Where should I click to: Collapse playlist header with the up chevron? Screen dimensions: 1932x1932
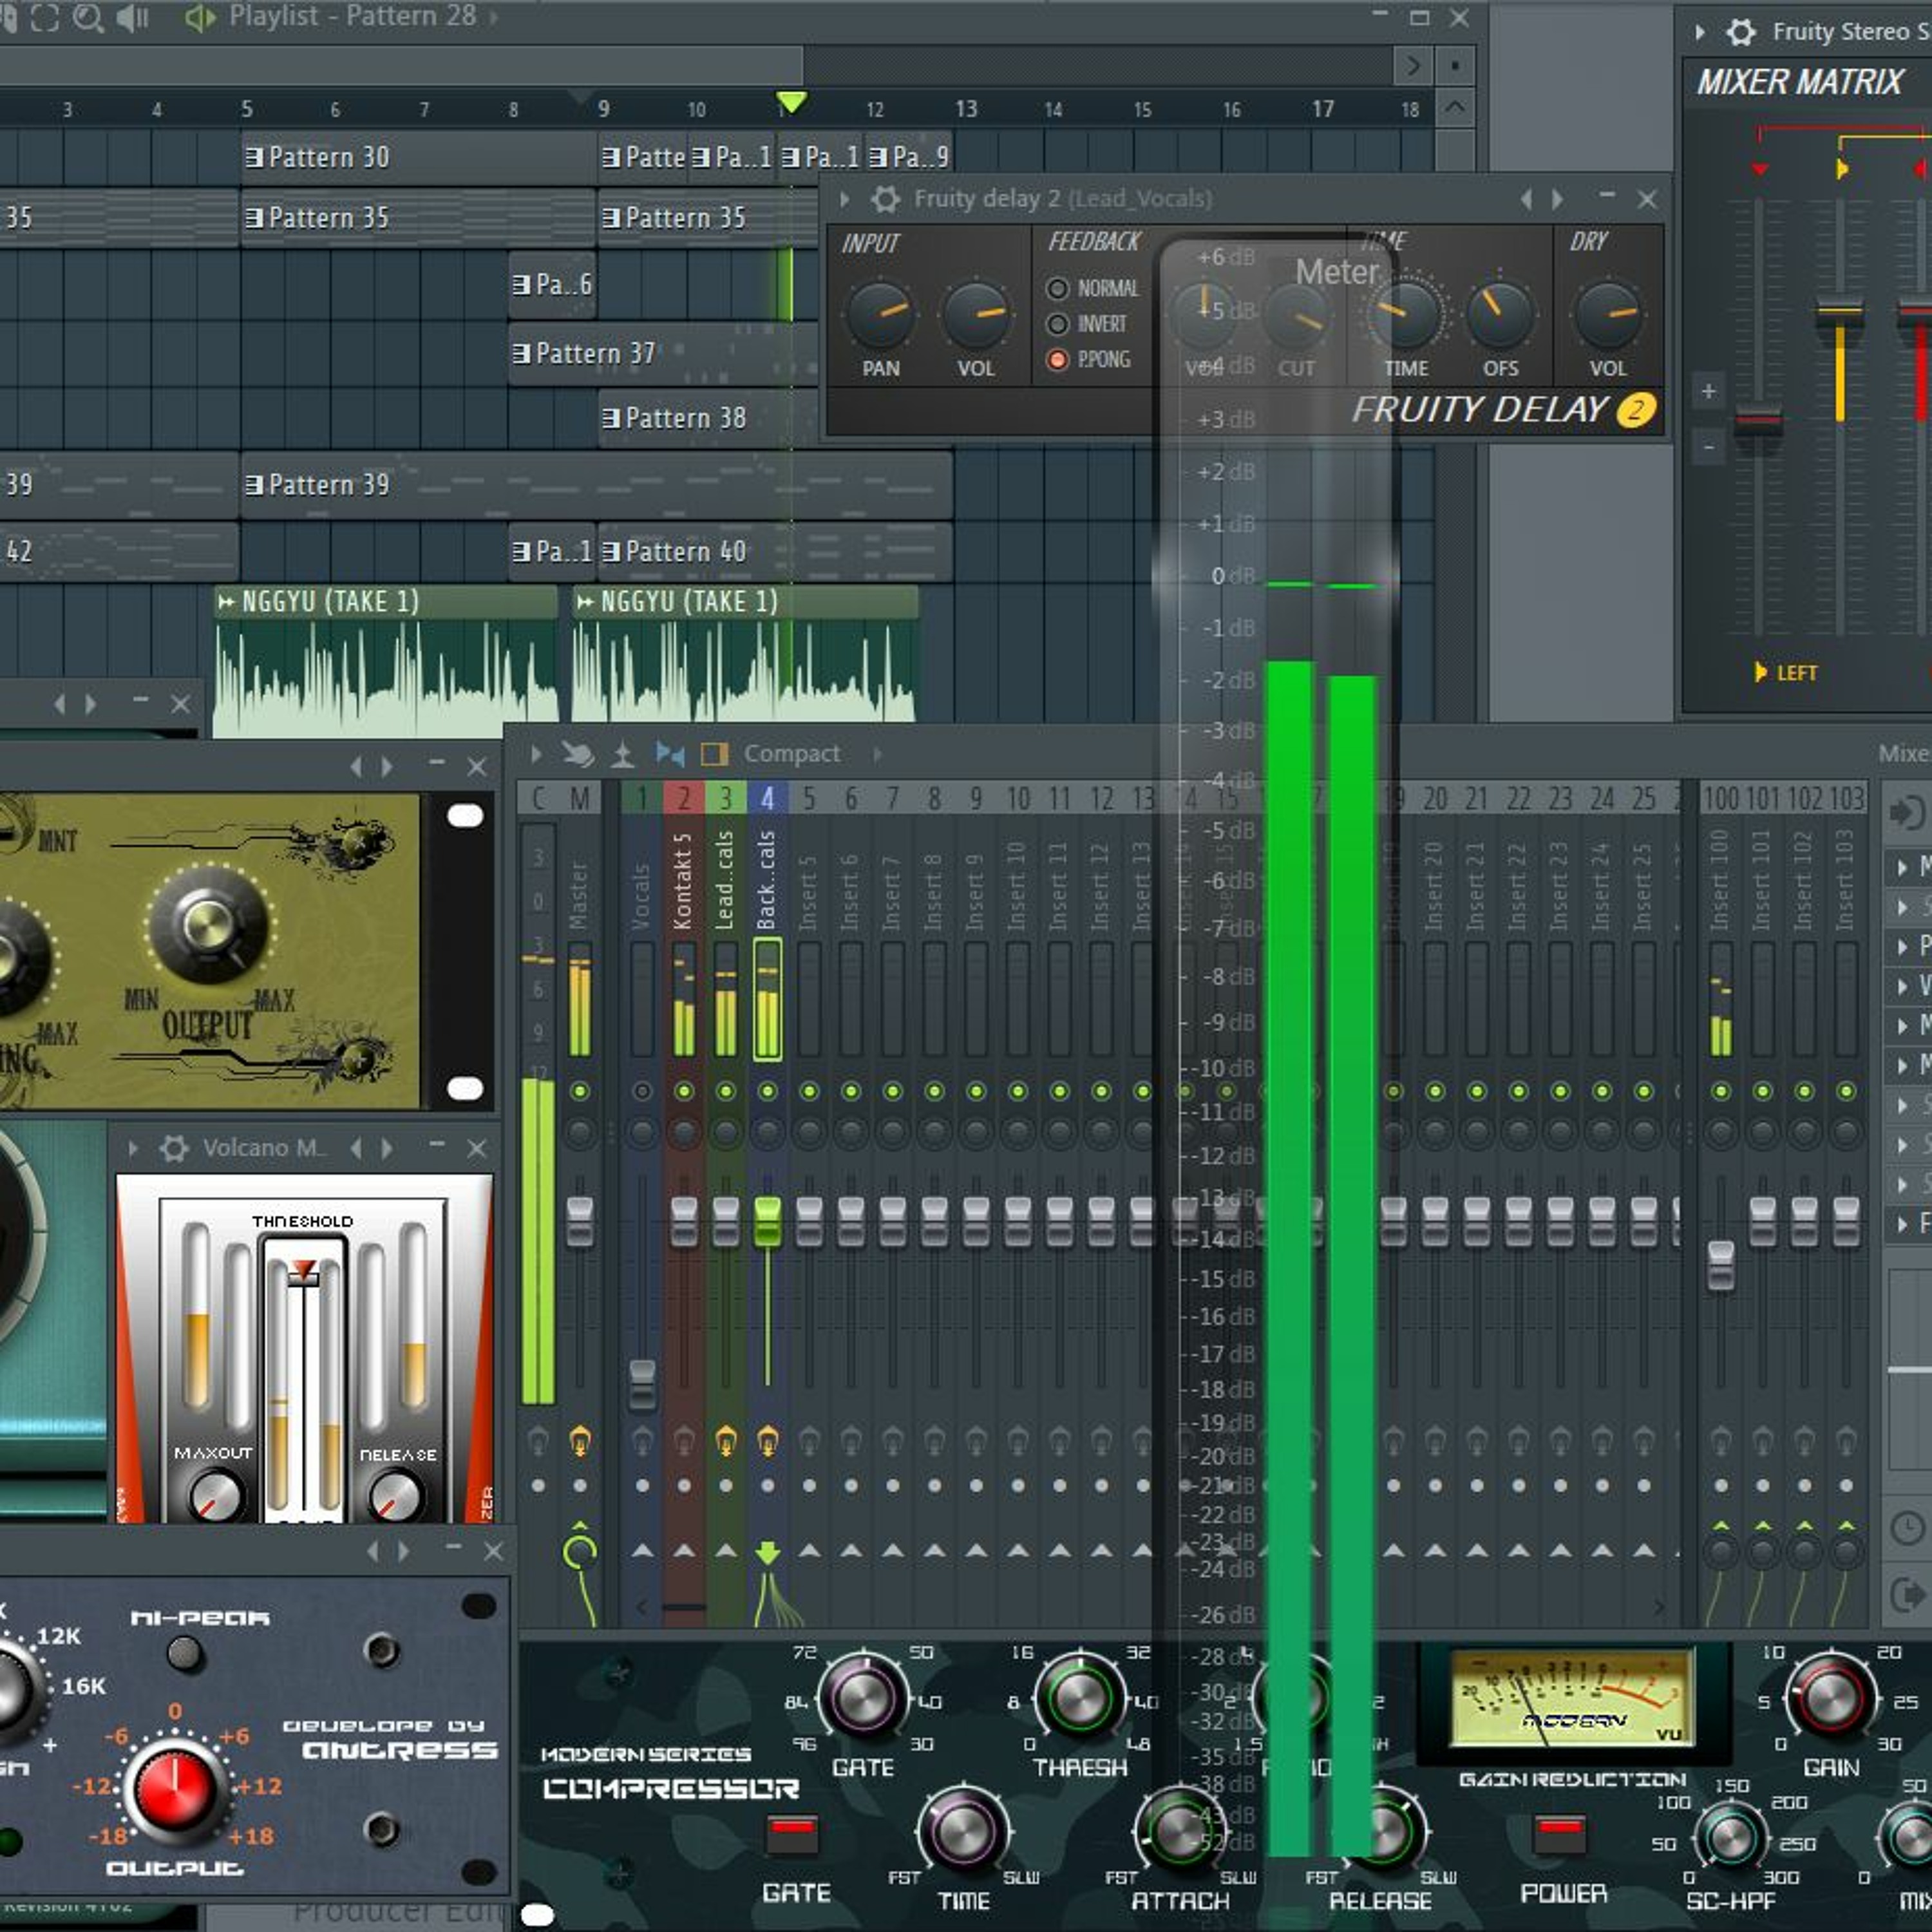(1455, 106)
